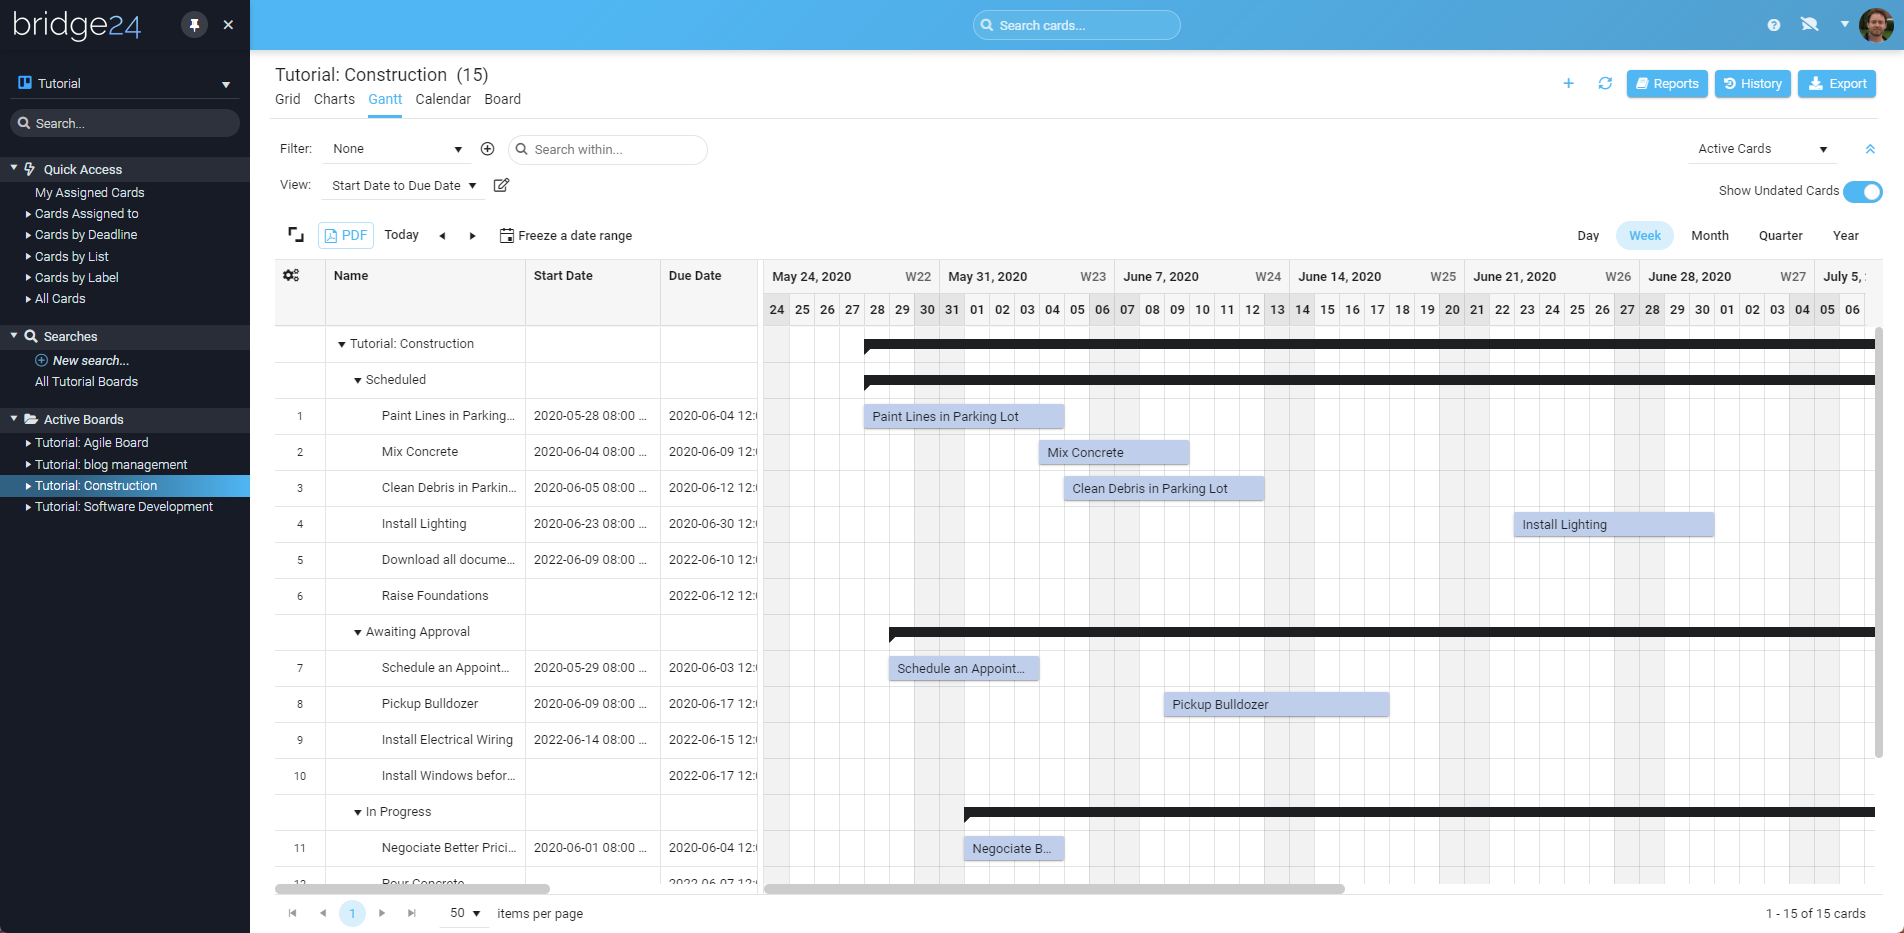Collapse the filter bar with the double chevron

[x=1871, y=148]
